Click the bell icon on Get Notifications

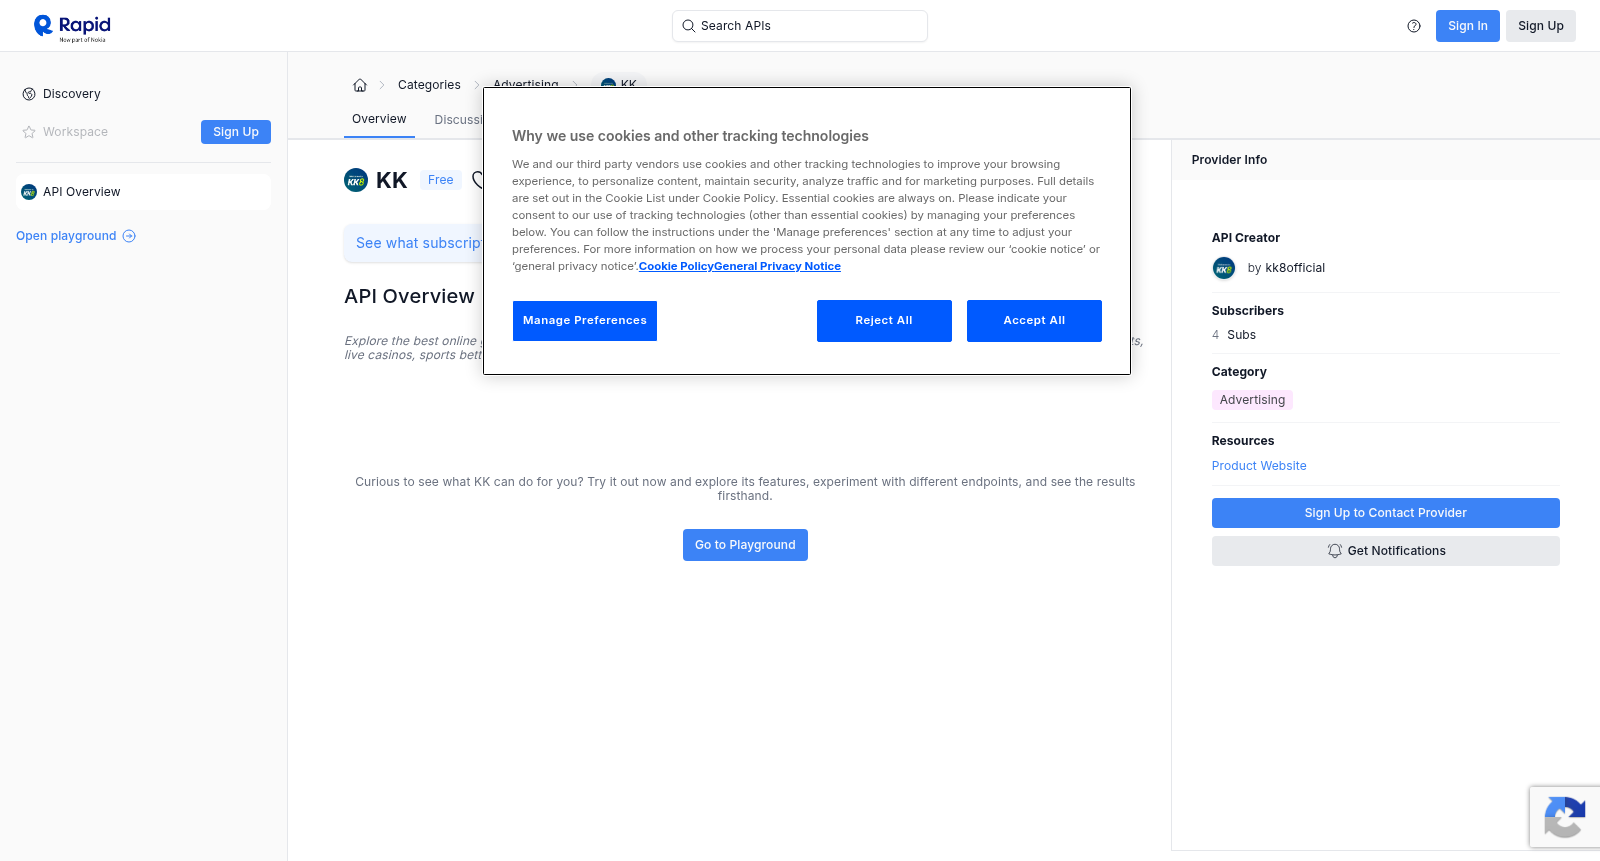(x=1334, y=551)
